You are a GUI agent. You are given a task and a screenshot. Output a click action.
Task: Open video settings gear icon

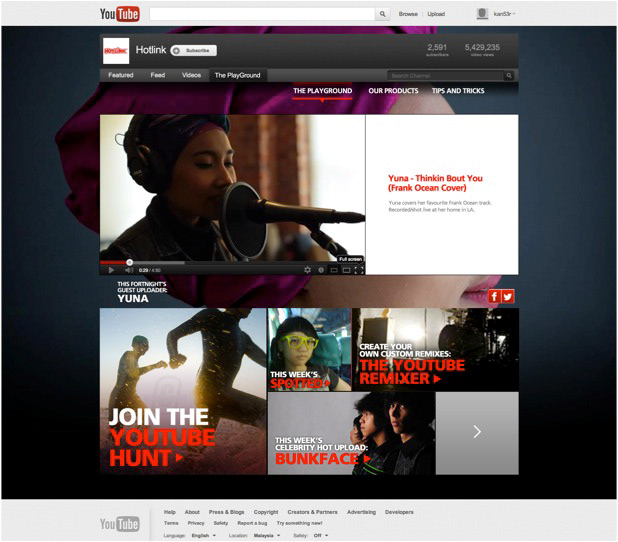click(x=307, y=270)
